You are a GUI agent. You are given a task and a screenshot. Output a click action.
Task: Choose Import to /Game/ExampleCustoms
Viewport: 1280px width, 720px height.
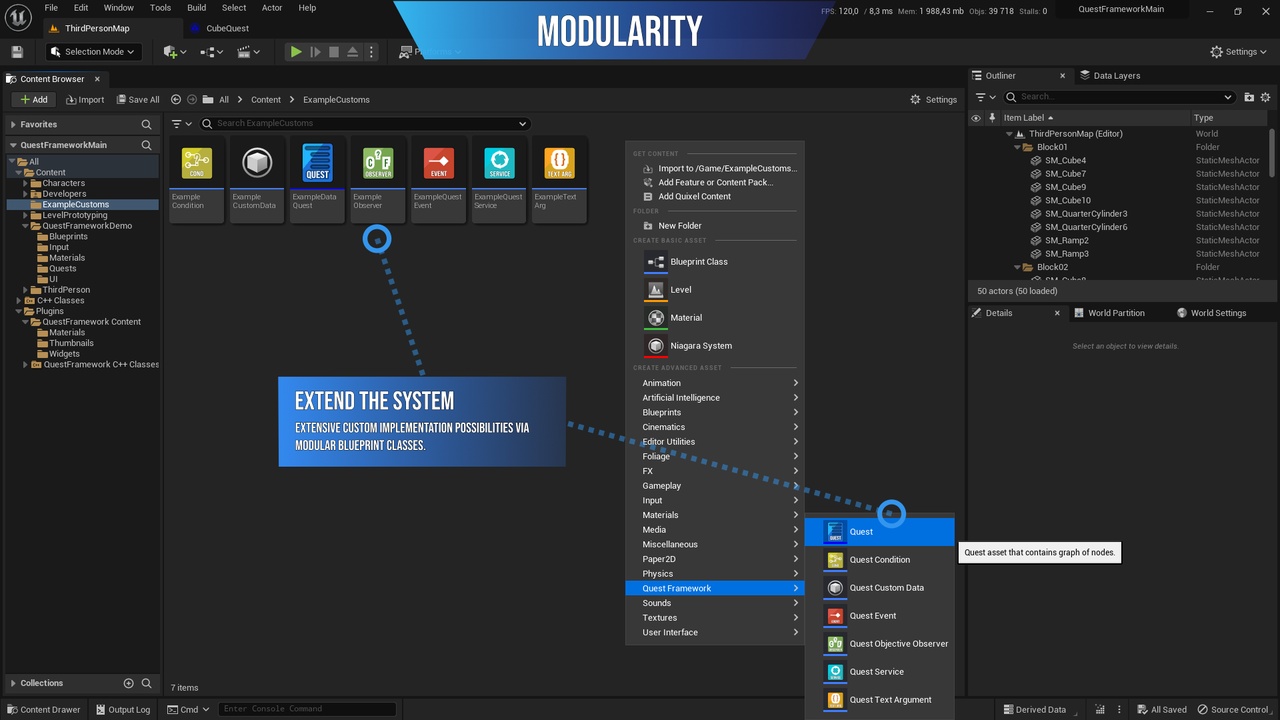tap(719, 168)
